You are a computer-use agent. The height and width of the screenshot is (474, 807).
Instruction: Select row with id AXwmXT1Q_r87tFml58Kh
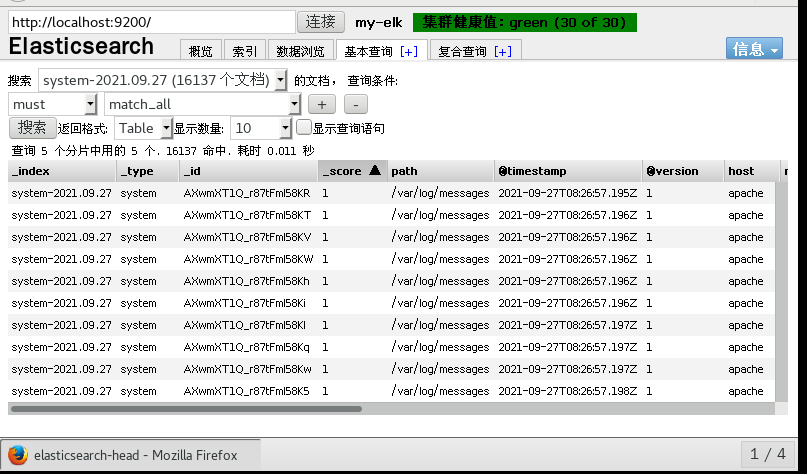(391, 281)
